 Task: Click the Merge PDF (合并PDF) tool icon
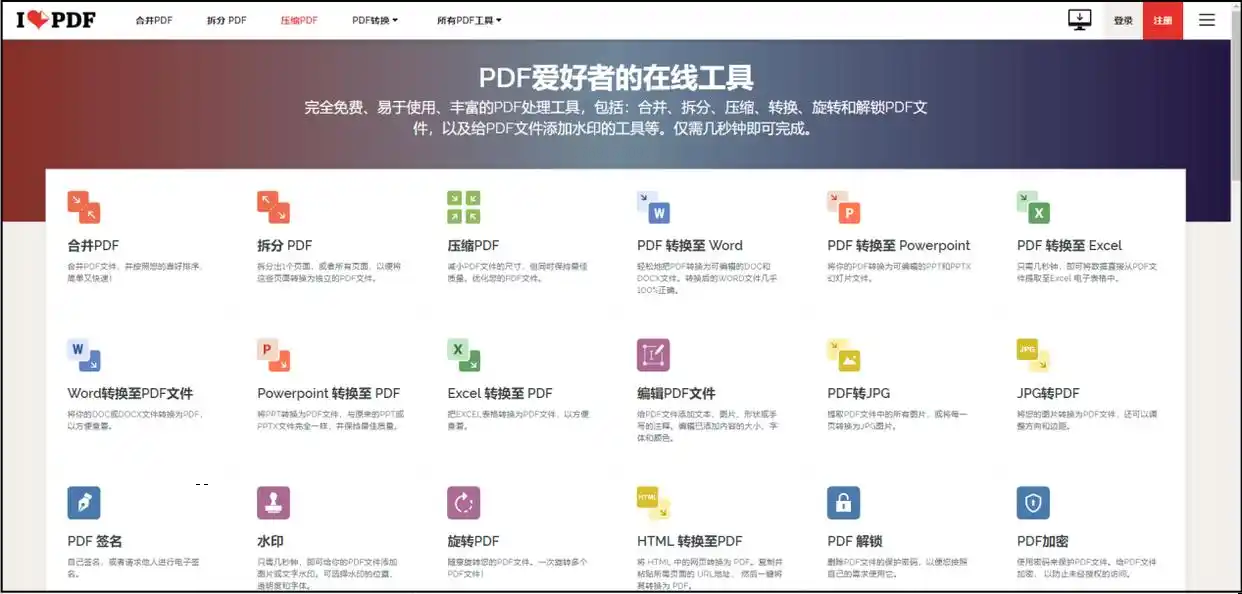[x=84, y=207]
